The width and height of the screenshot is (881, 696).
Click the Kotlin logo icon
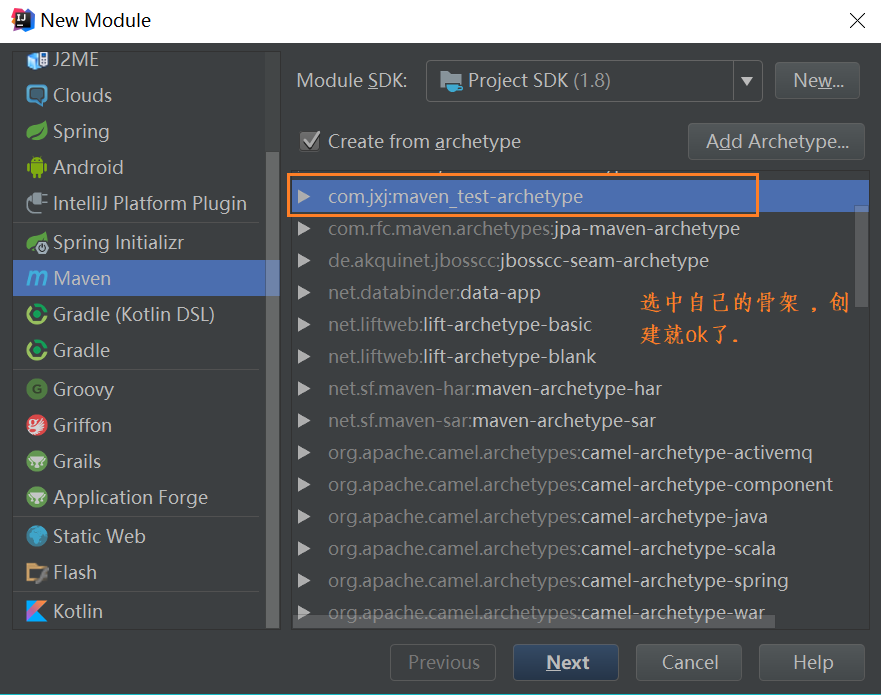click(37, 611)
